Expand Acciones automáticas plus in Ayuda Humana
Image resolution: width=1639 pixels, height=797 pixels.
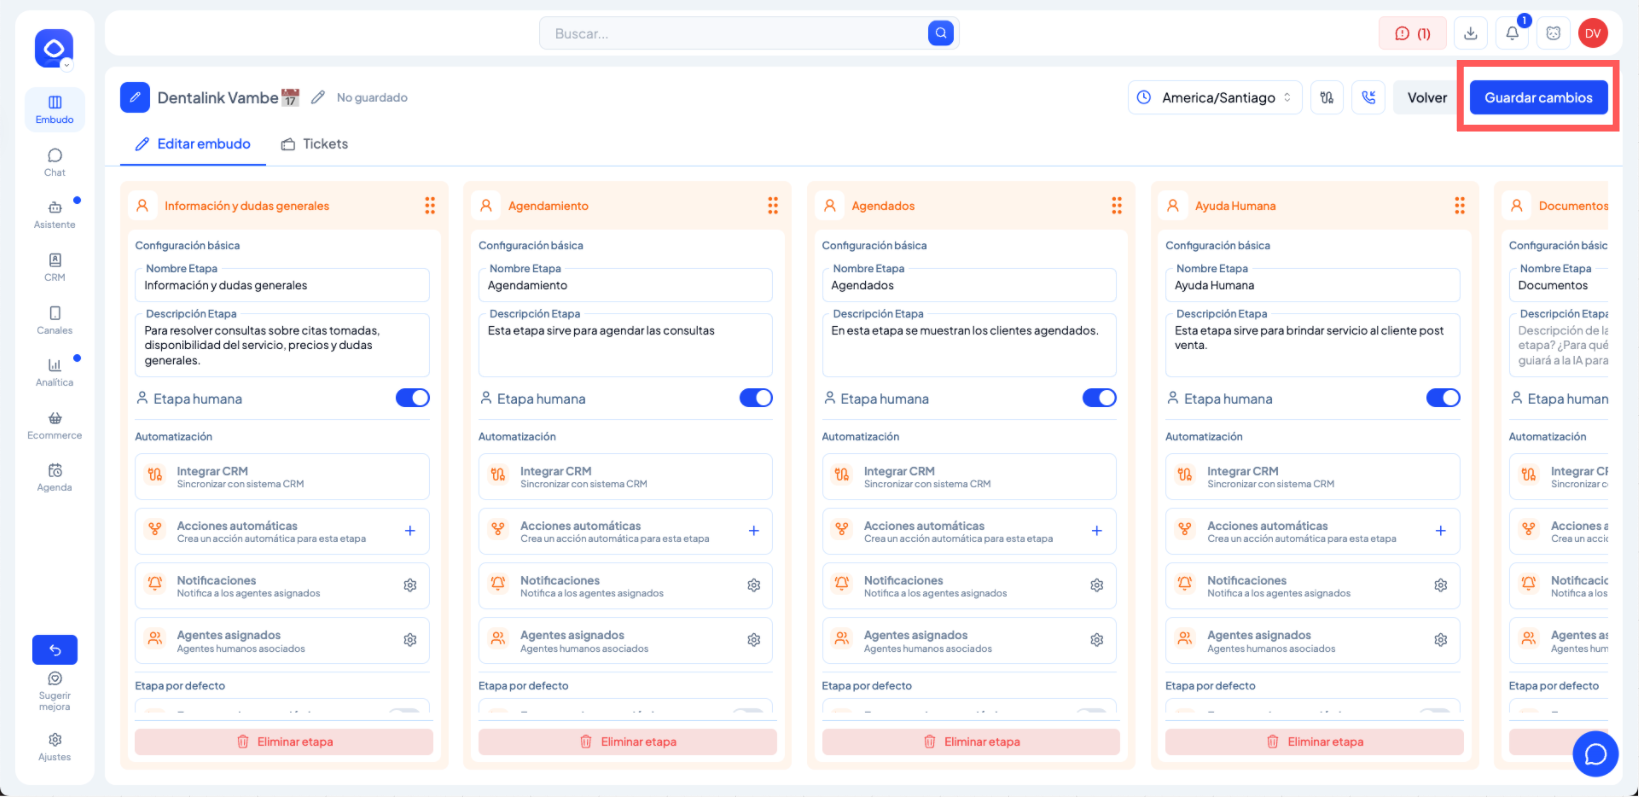(1440, 531)
